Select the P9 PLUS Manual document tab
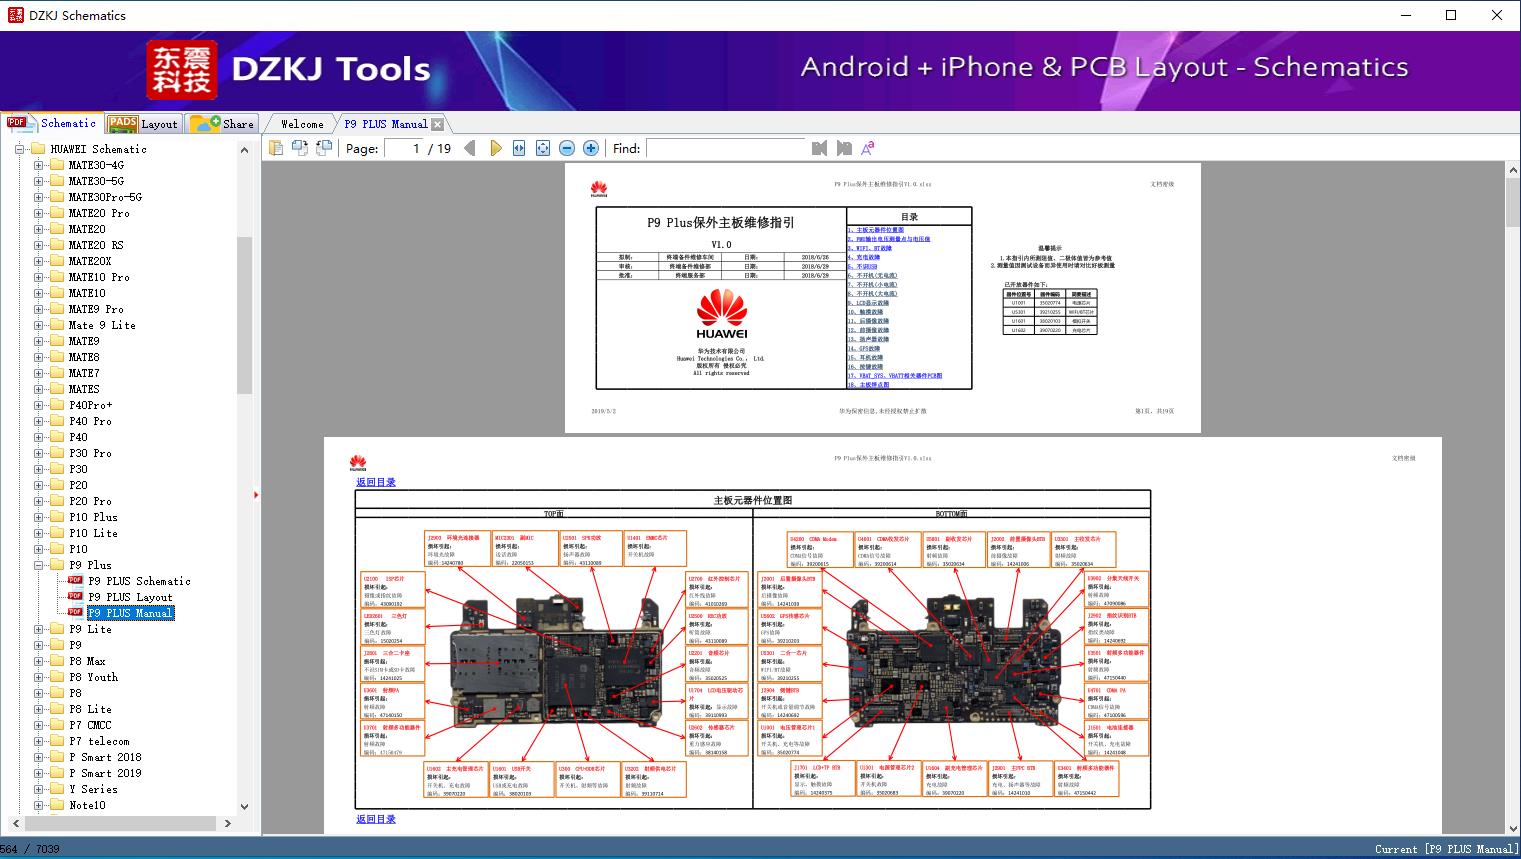This screenshot has height=859, width=1521. pos(386,124)
